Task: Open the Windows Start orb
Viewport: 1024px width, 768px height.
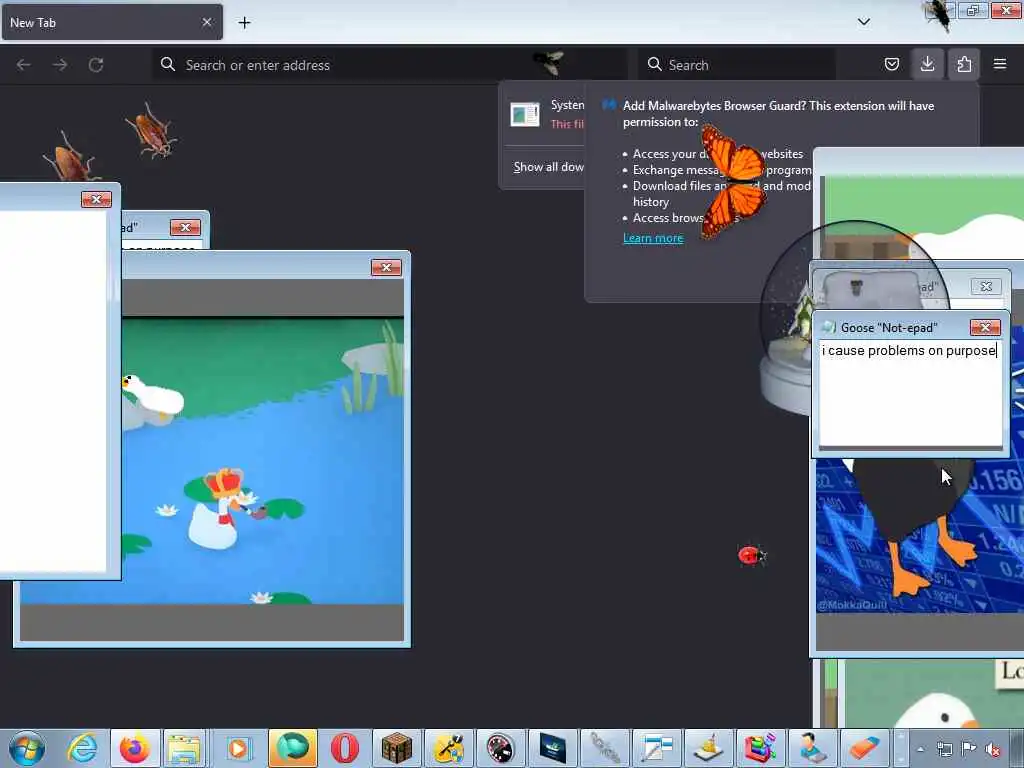Action: pyautogui.click(x=27, y=748)
